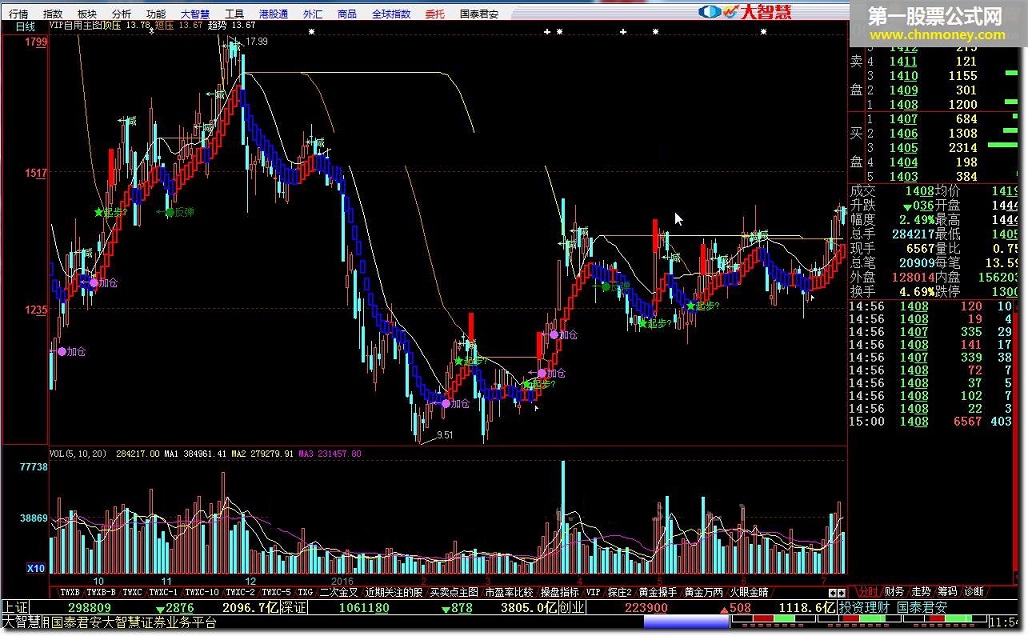
Task: Switch to 诊断 side panel tab
Action: 974,591
